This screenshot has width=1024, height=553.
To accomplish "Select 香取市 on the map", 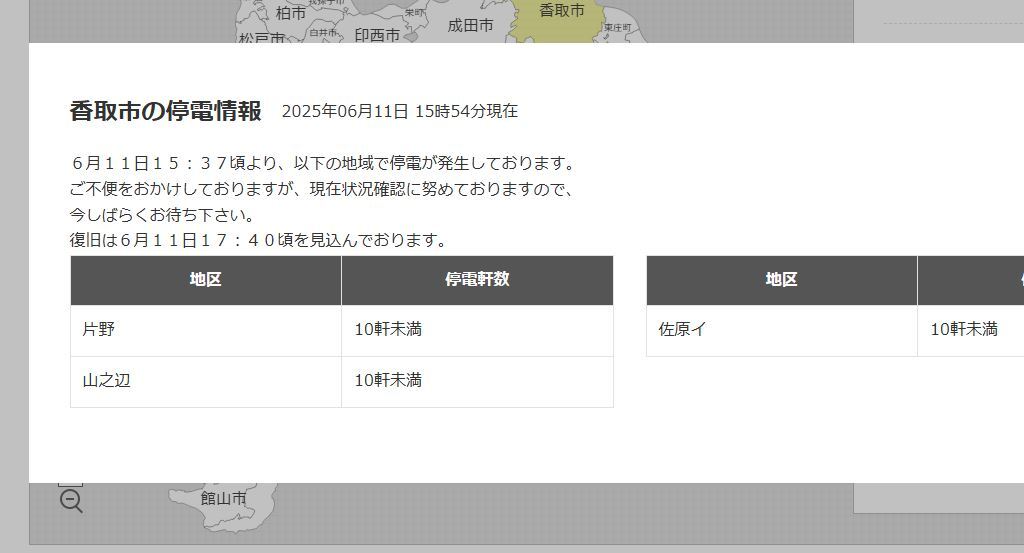I will point(561,10).
